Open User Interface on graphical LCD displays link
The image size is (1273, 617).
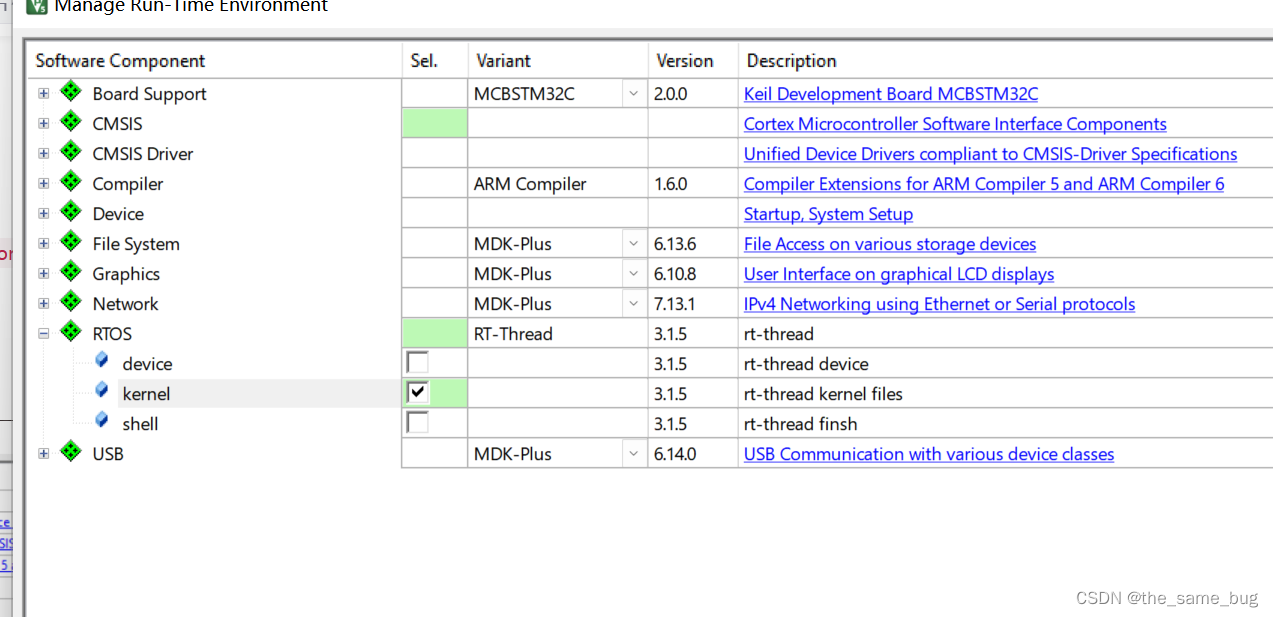899,274
